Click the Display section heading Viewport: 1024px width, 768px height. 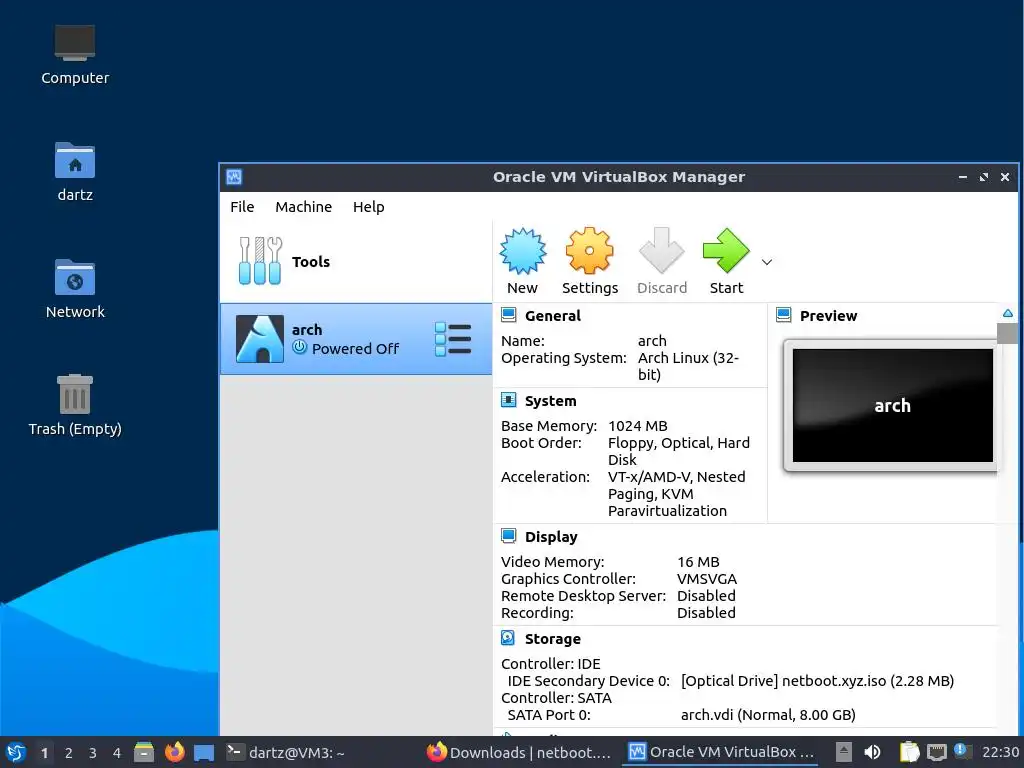(x=551, y=537)
